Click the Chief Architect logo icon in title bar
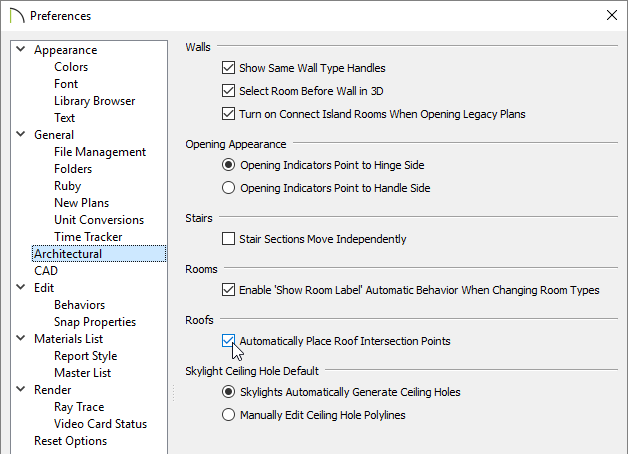 [17, 16]
